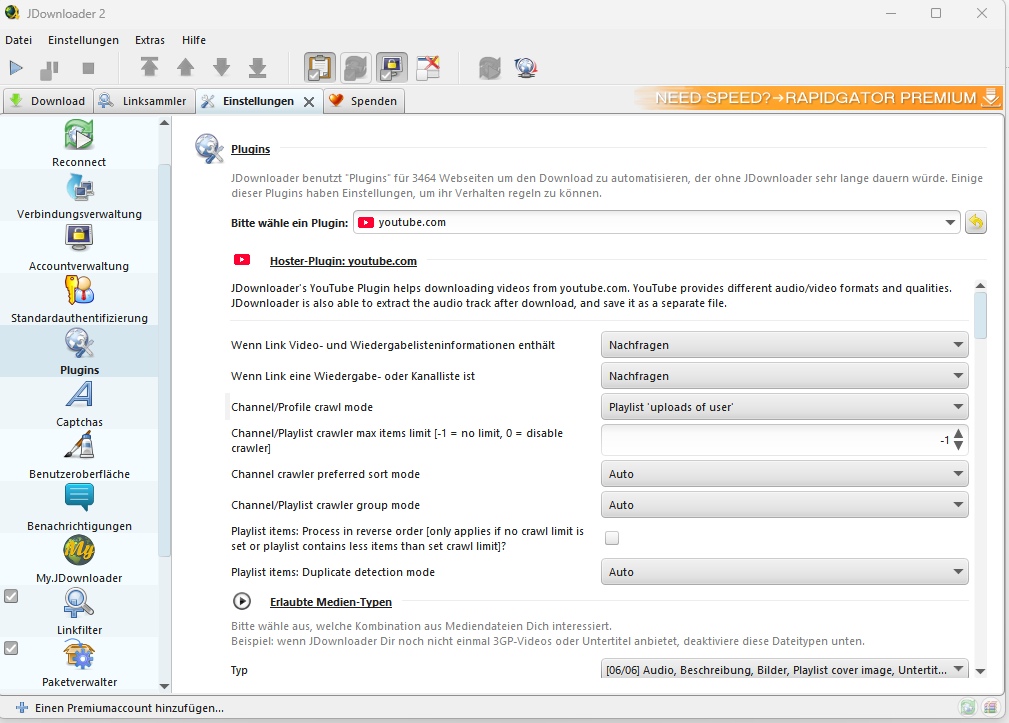Open Benutzeroberfläche settings
The height and width of the screenshot is (723, 1009).
click(x=79, y=455)
